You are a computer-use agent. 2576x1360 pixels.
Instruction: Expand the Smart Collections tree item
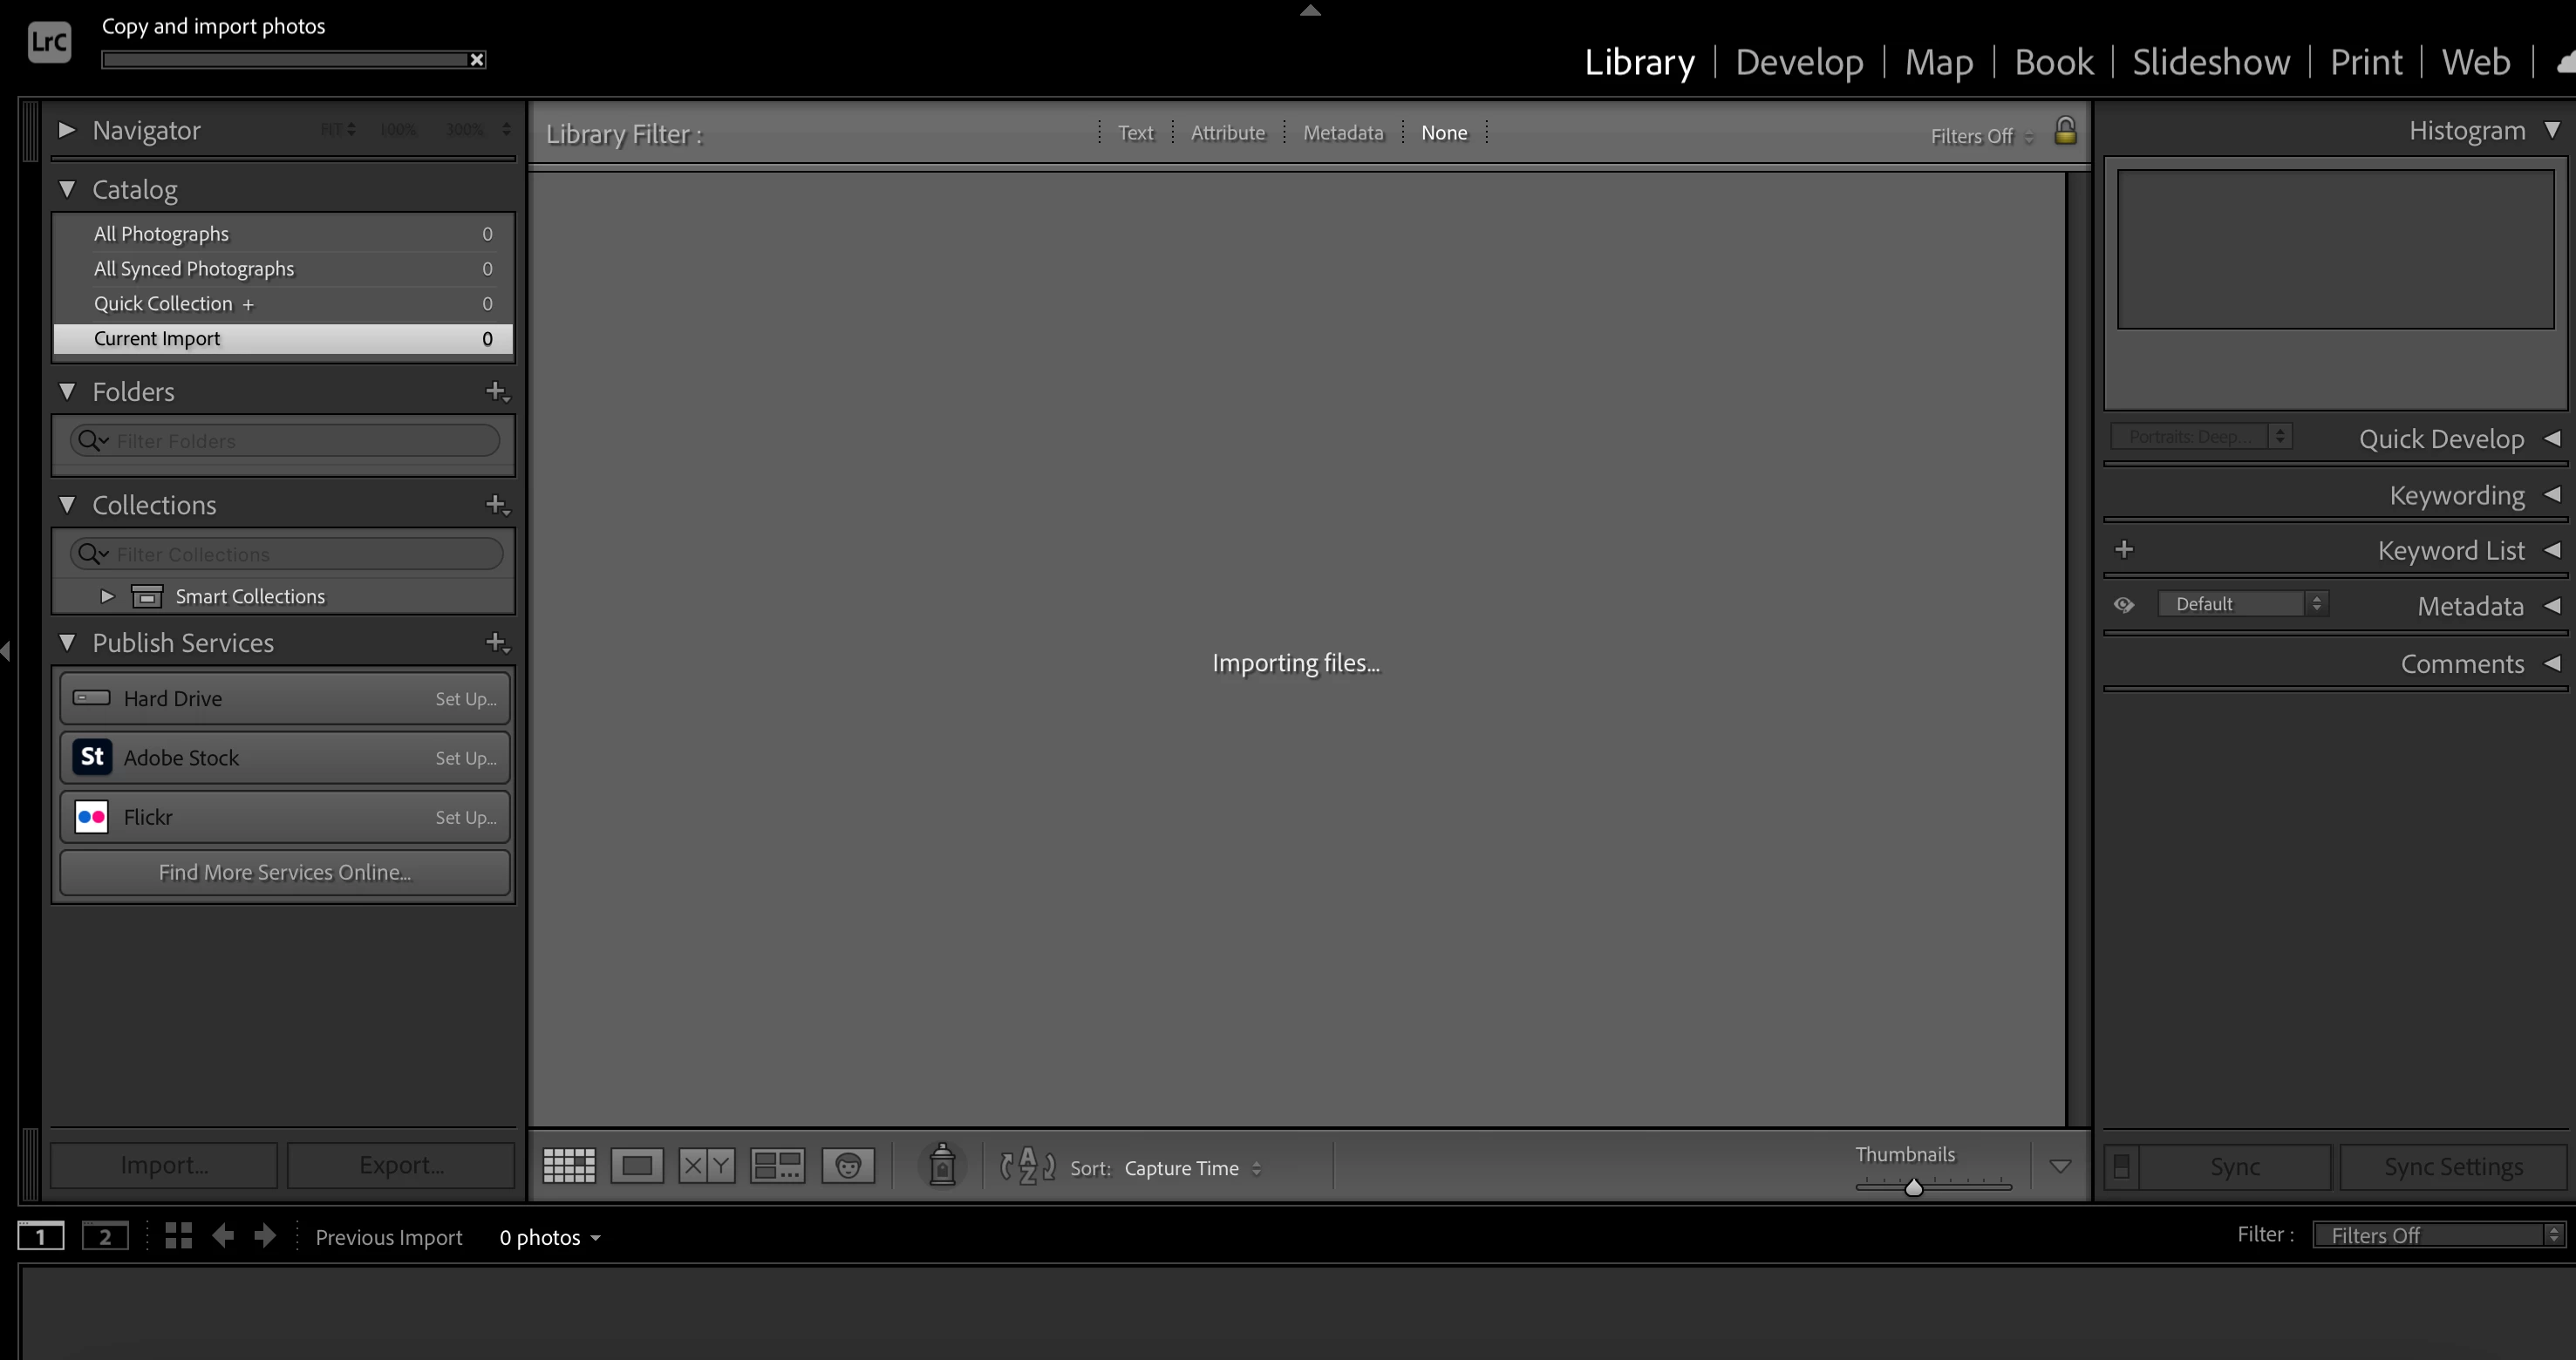tap(107, 597)
